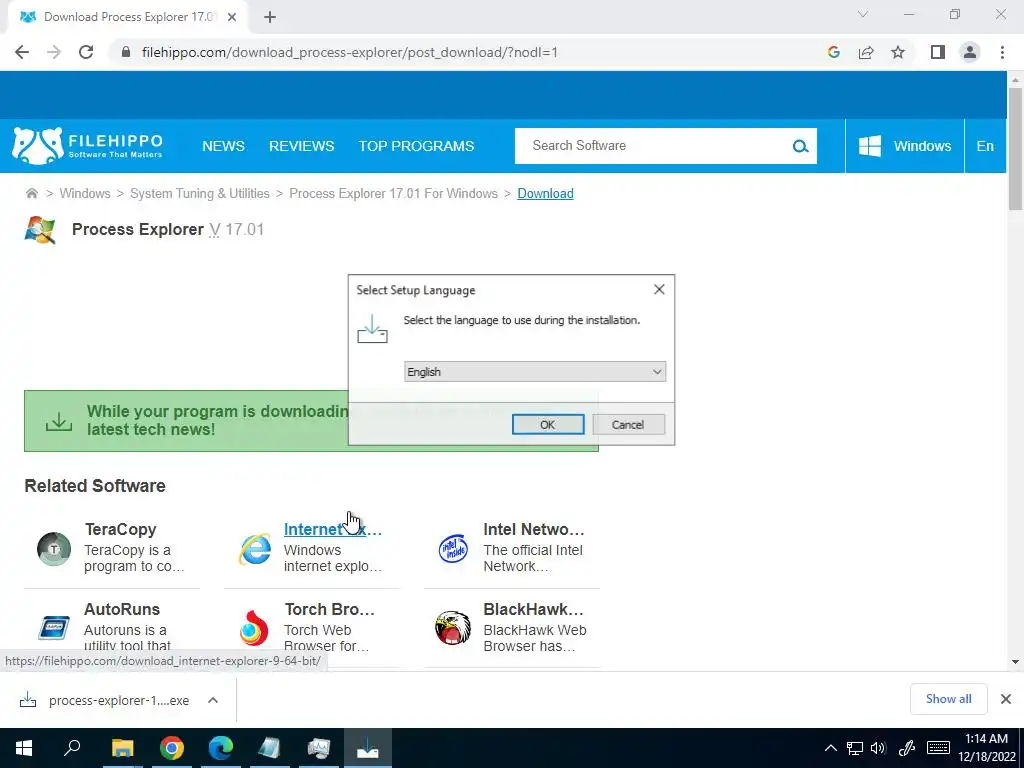Screen dimensions: 1024x768
Task: Open a new tab with the plus icon
Action: pyautogui.click(x=270, y=18)
